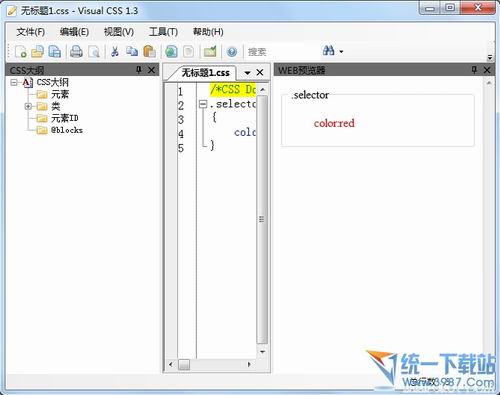Click the binoculars find icon
Screen dimensions: 500x395
328,51
